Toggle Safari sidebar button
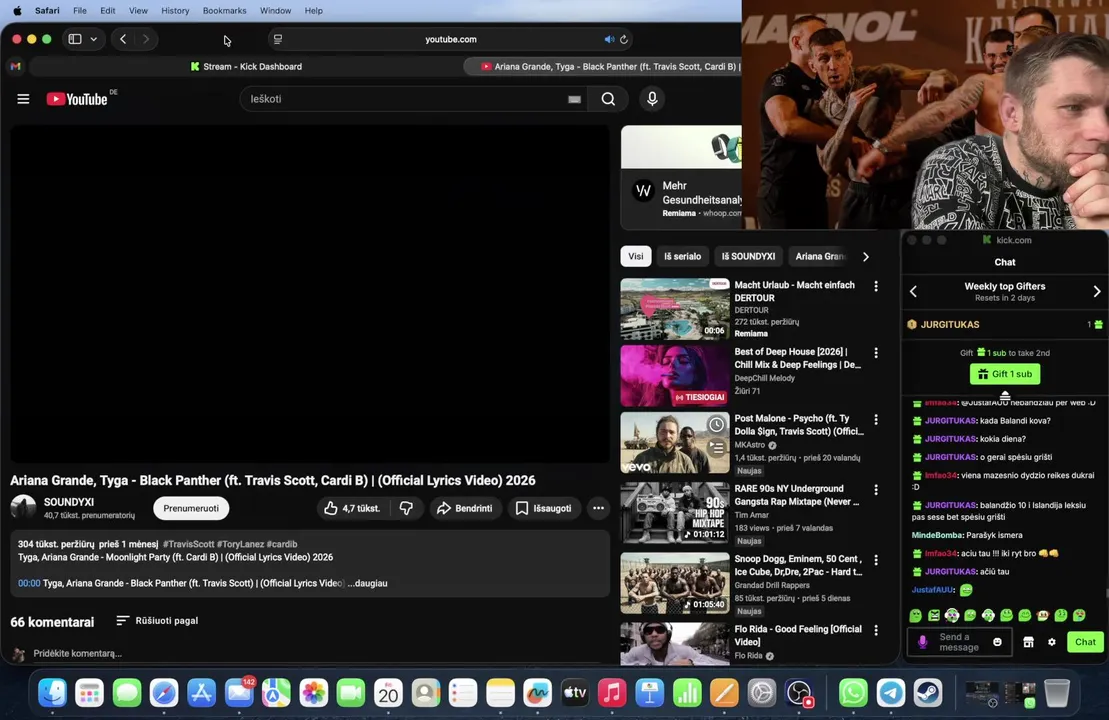1109x720 pixels. tap(75, 39)
